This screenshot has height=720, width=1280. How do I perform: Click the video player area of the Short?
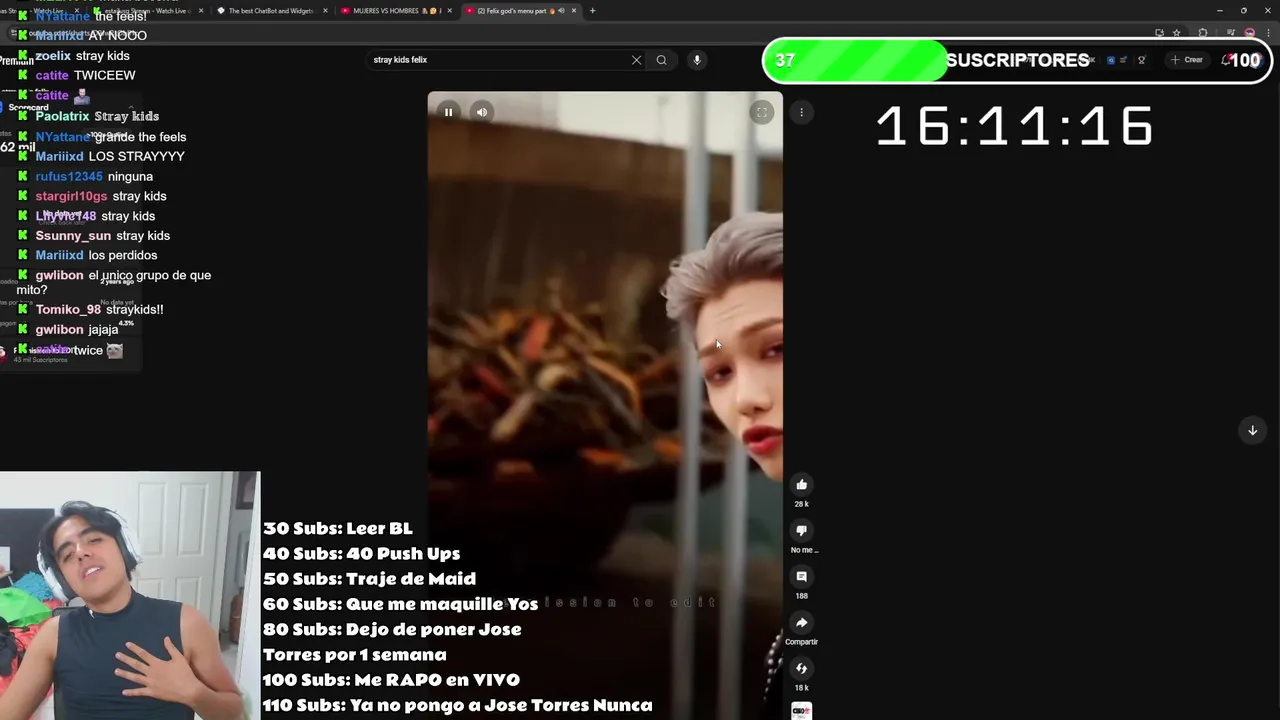tap(605, 405)
